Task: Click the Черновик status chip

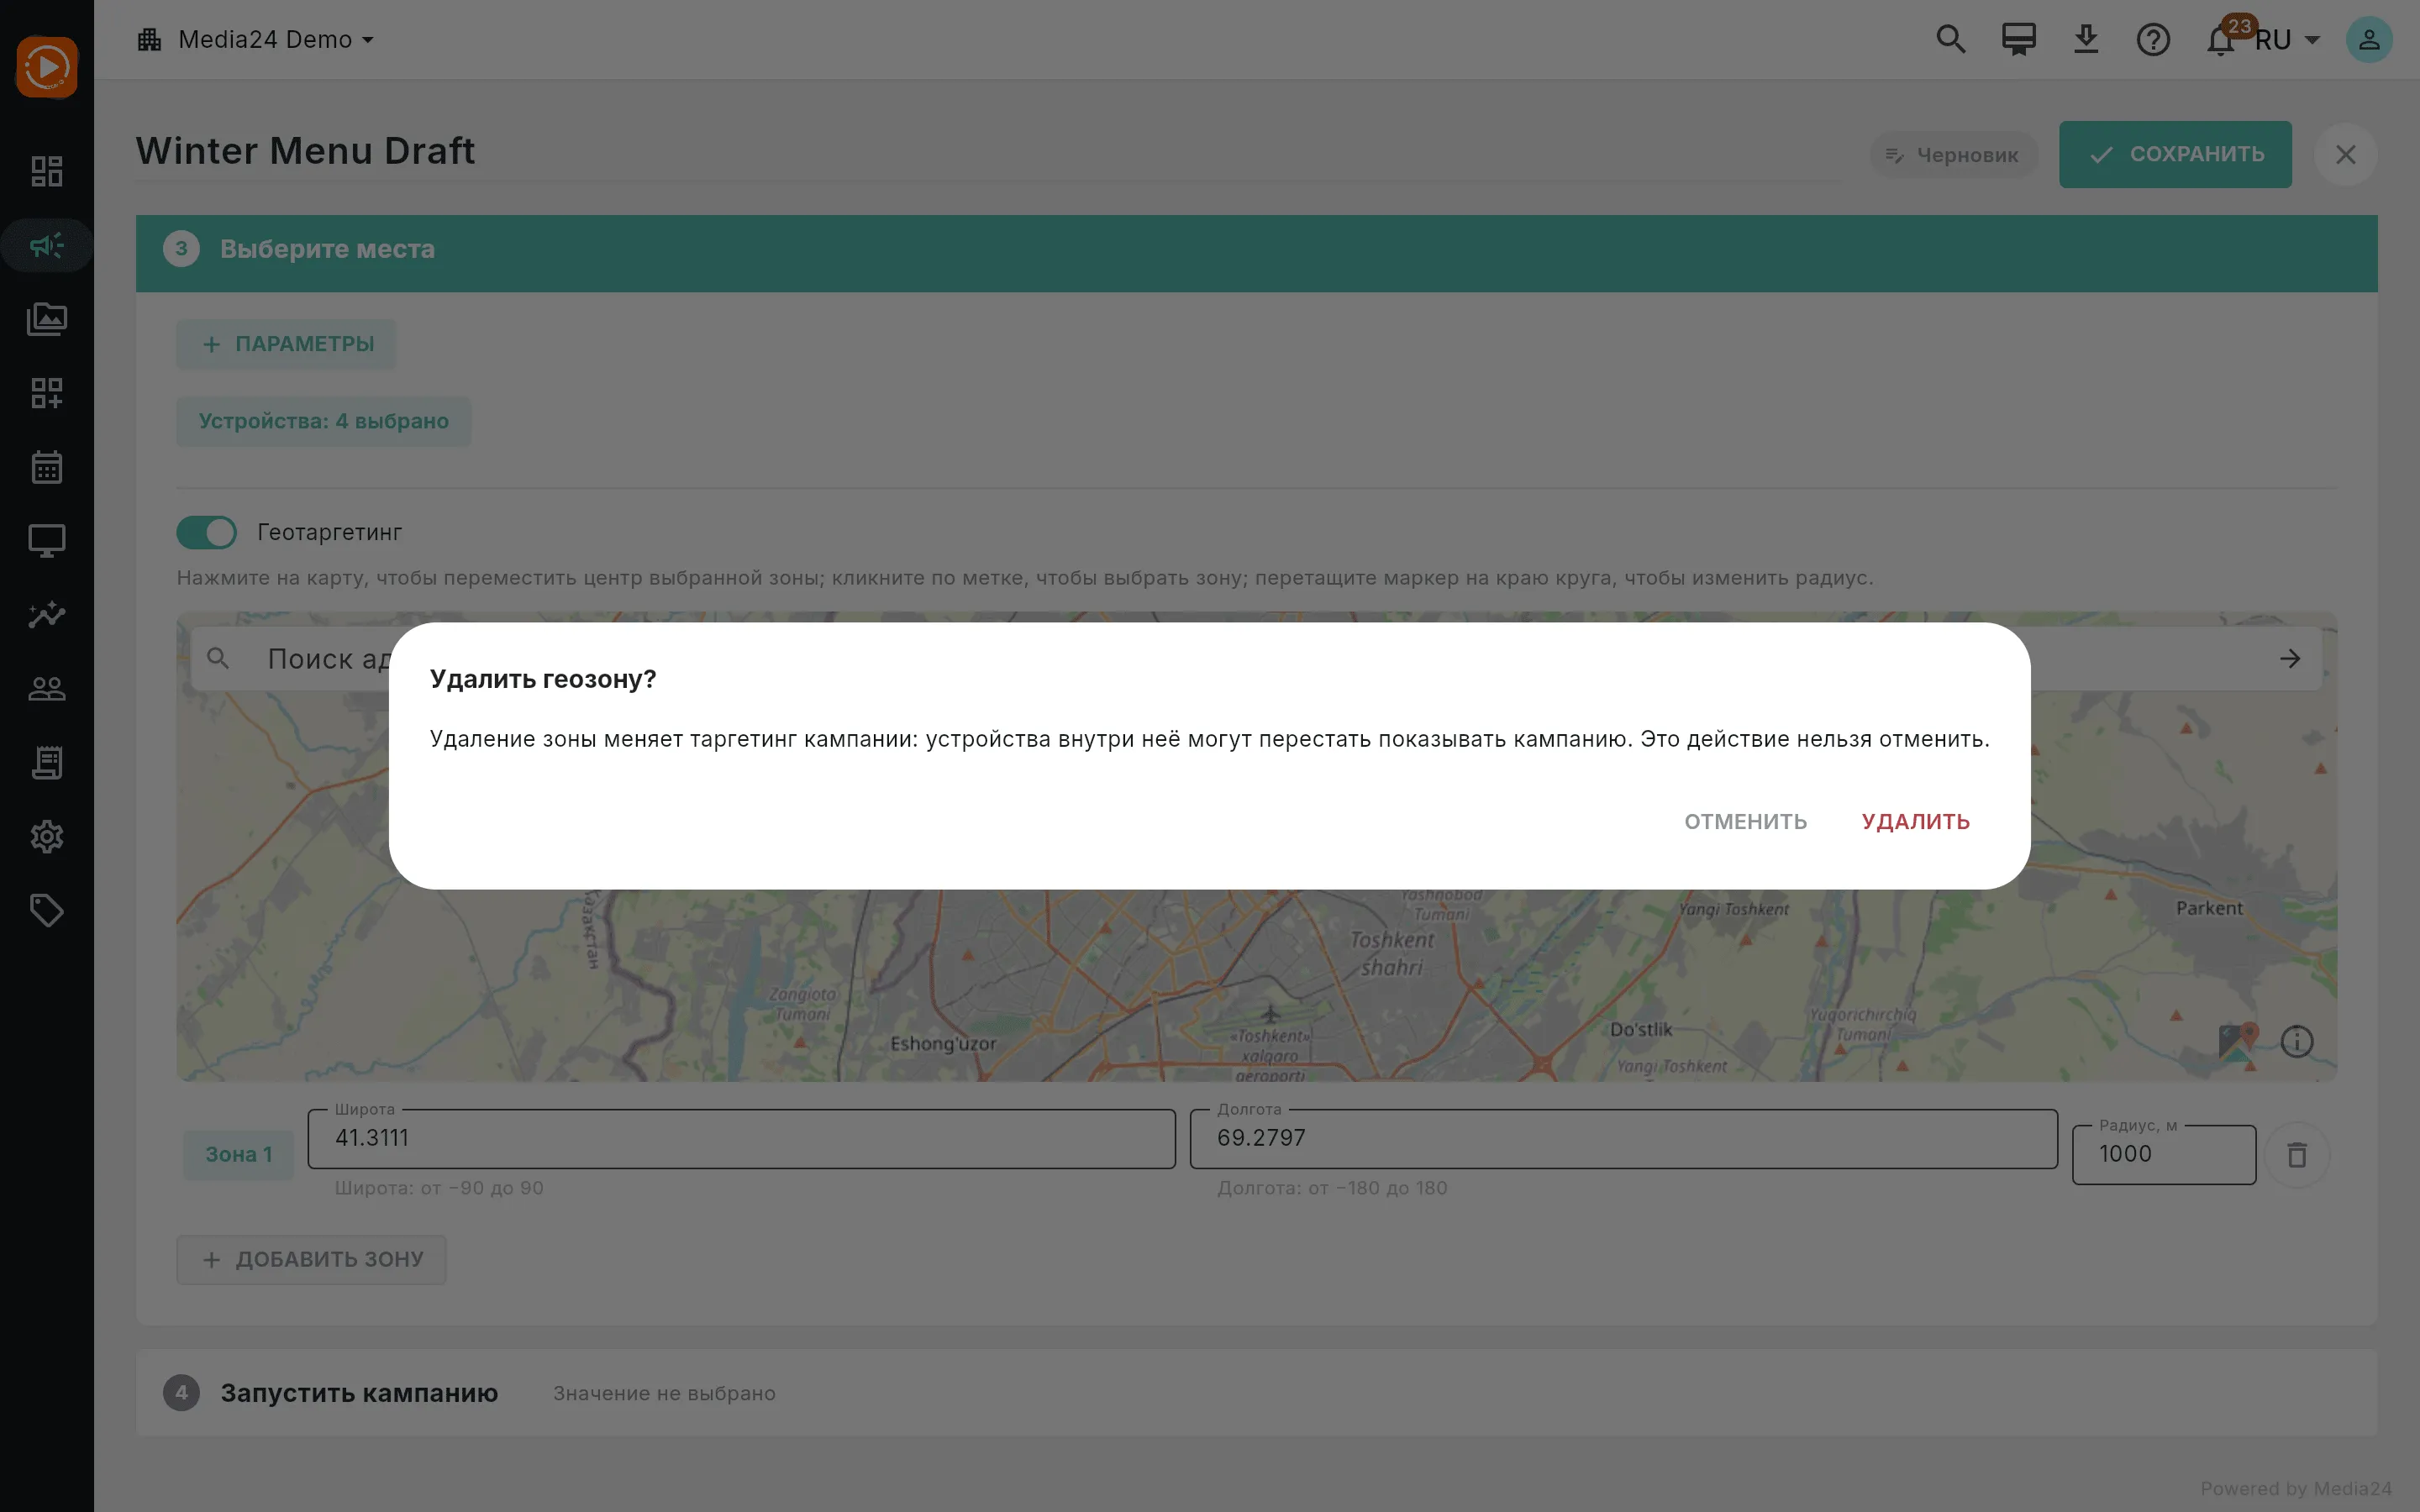Action: [1953, 155]
